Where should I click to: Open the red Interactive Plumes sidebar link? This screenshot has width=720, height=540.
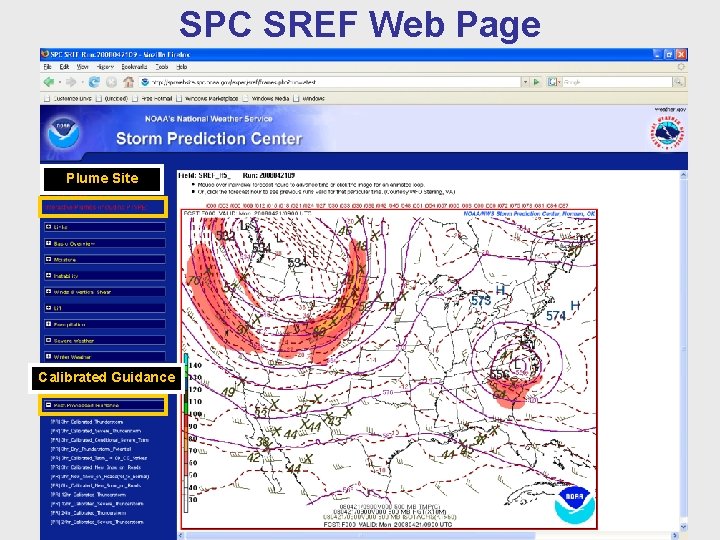tap(96, 207)
